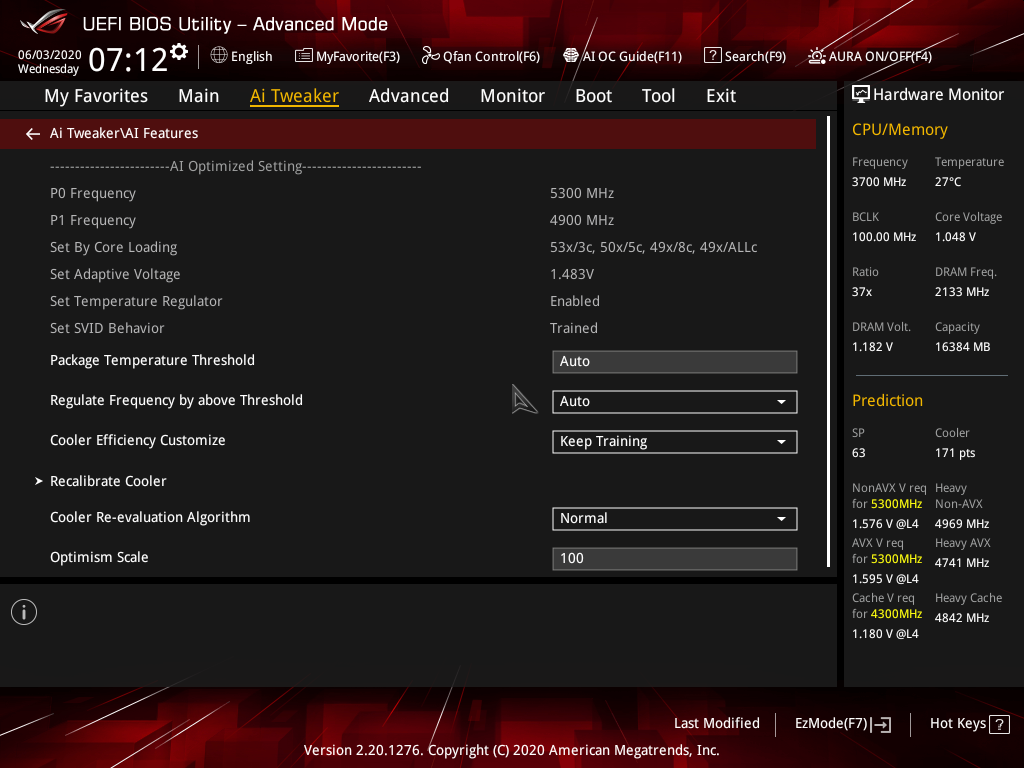Viewport: 1024px width, 768px height.
Task: Click the Optimism Scale input field
Action: 674,557
